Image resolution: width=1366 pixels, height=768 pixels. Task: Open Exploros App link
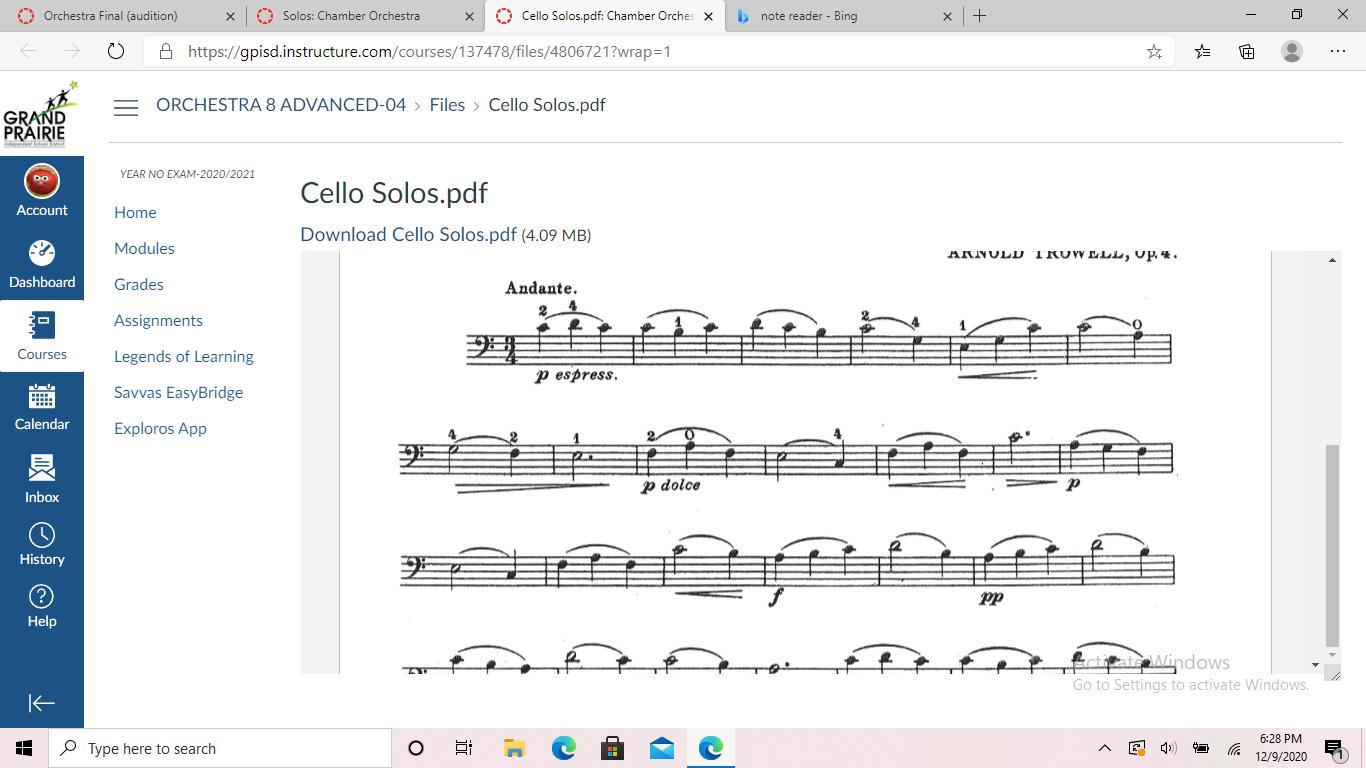pos(160,428)
